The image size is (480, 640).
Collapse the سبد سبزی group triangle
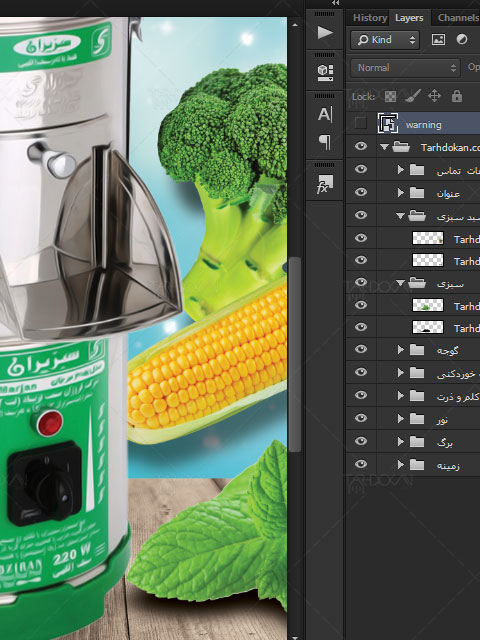pos(400,216)
